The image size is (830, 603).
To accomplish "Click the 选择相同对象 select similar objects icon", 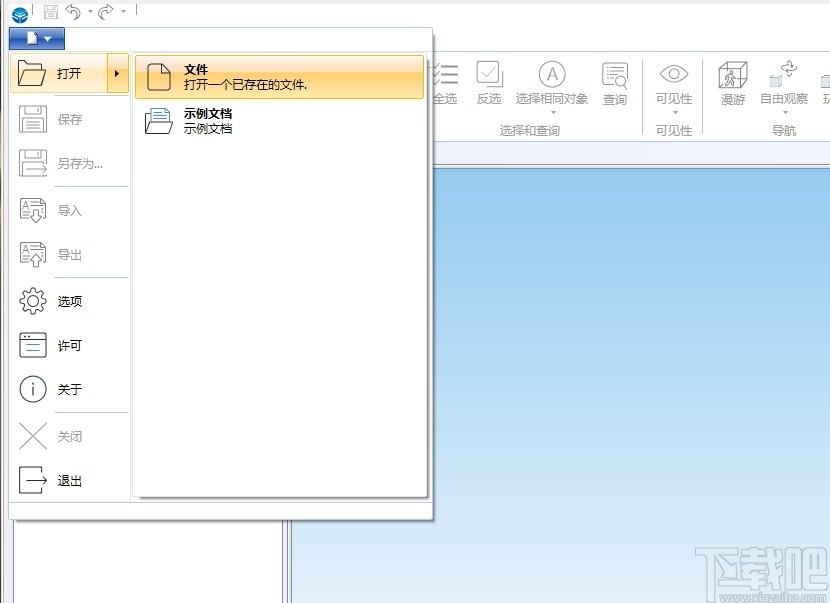I will coord(552,75).
